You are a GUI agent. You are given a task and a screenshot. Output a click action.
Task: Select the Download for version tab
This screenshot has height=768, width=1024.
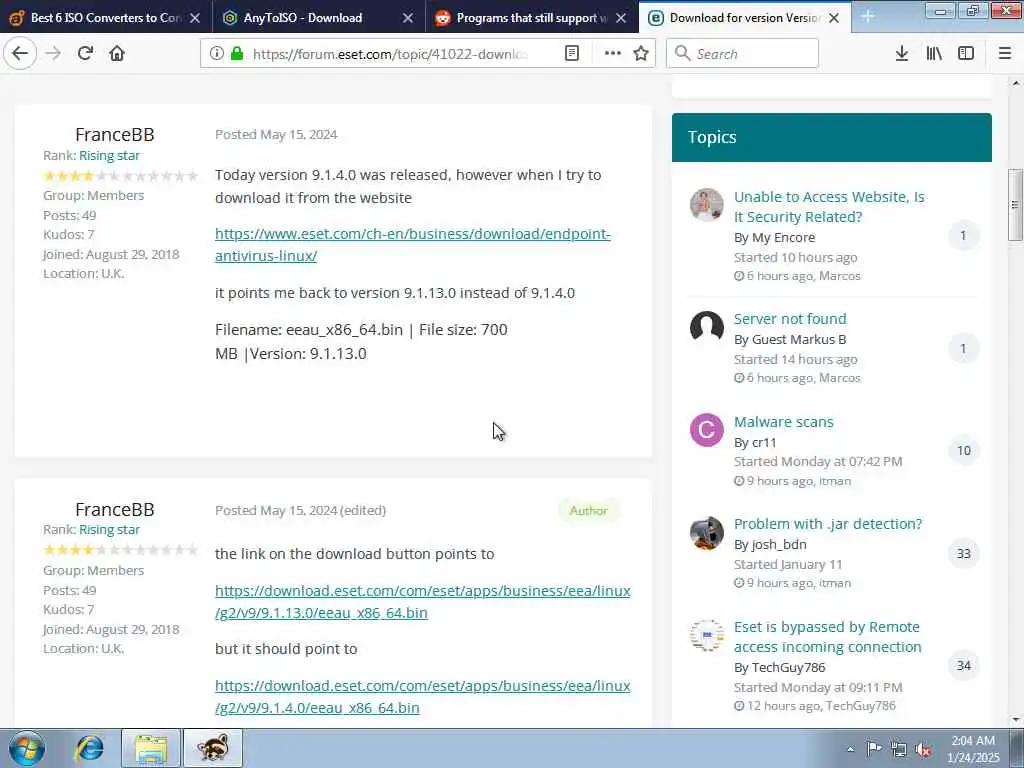(x=745, y=18)
